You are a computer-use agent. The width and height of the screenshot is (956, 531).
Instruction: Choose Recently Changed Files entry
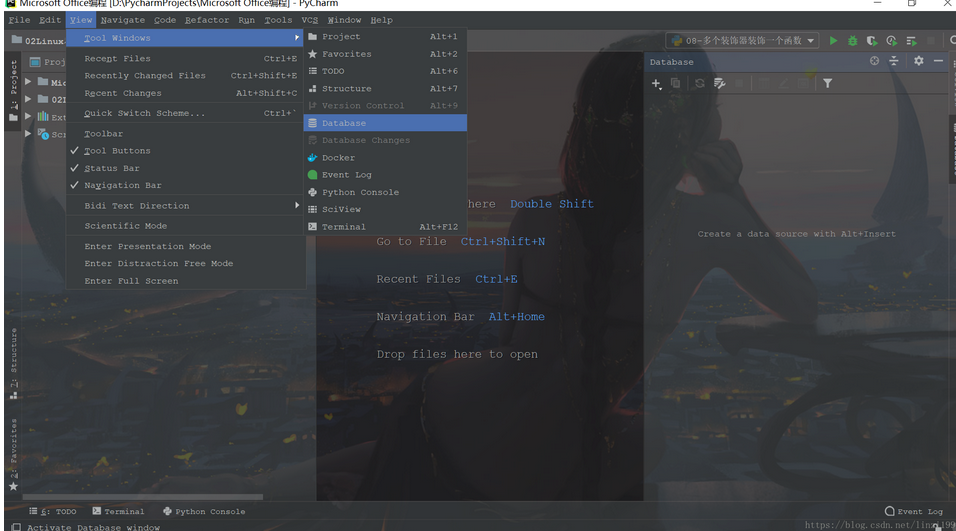click(x=185, y=76)
